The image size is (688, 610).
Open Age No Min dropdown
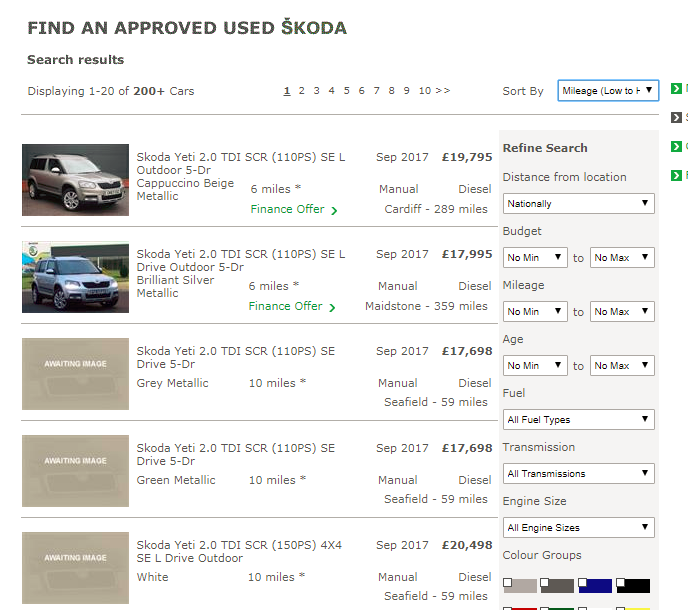click(x=535, y=366)
